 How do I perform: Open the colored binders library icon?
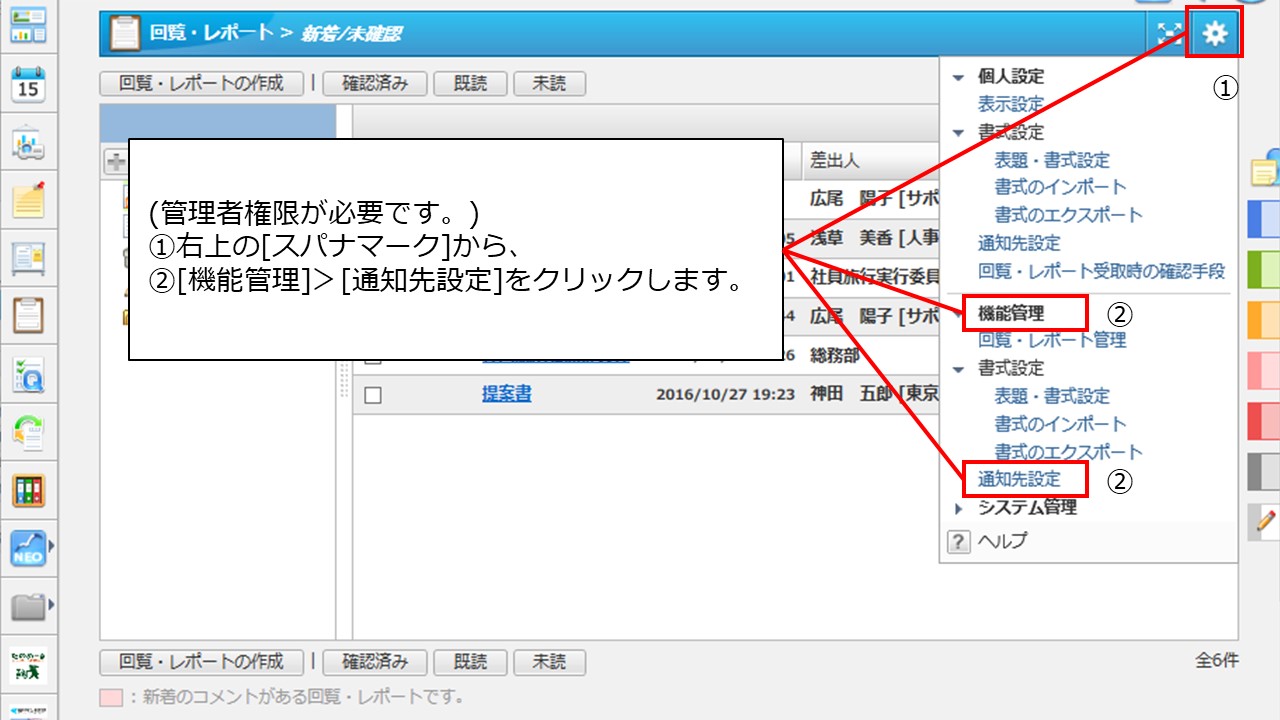28,490
